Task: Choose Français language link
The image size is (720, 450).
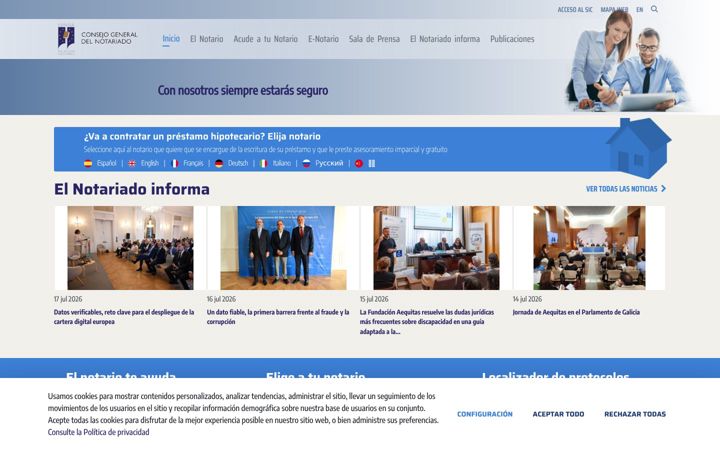Action: pos(193,163)
